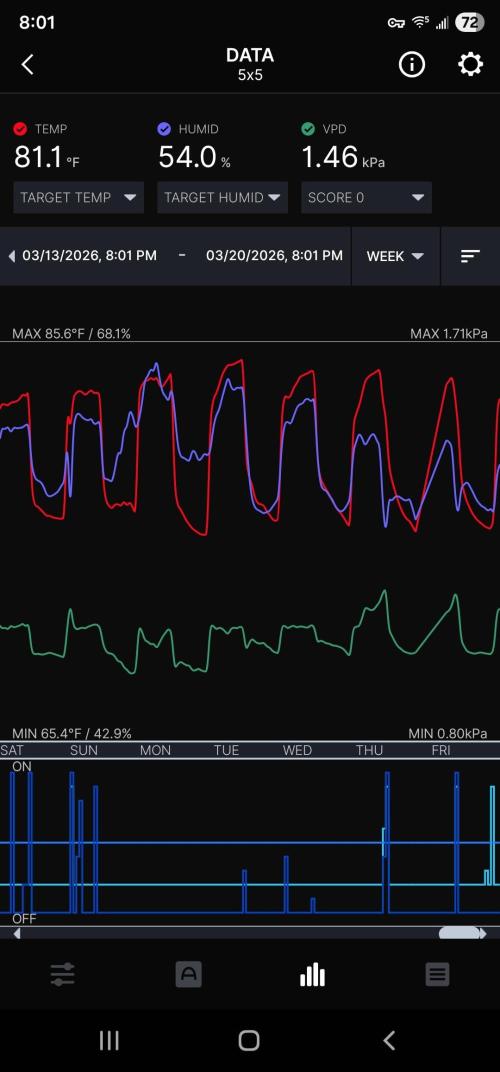Viewport: 500px width, 1072px height.
Task: Open the WEEK range dropdown
Action: (x=395, y=256)
